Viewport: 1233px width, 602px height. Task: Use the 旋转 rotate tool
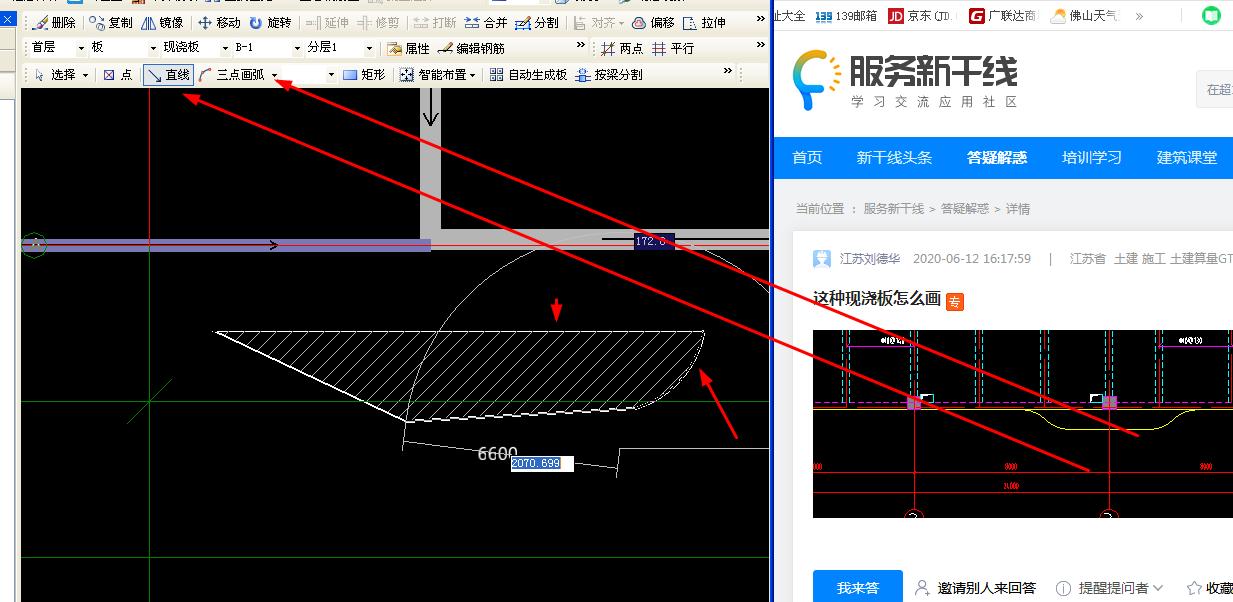(270, 23)
